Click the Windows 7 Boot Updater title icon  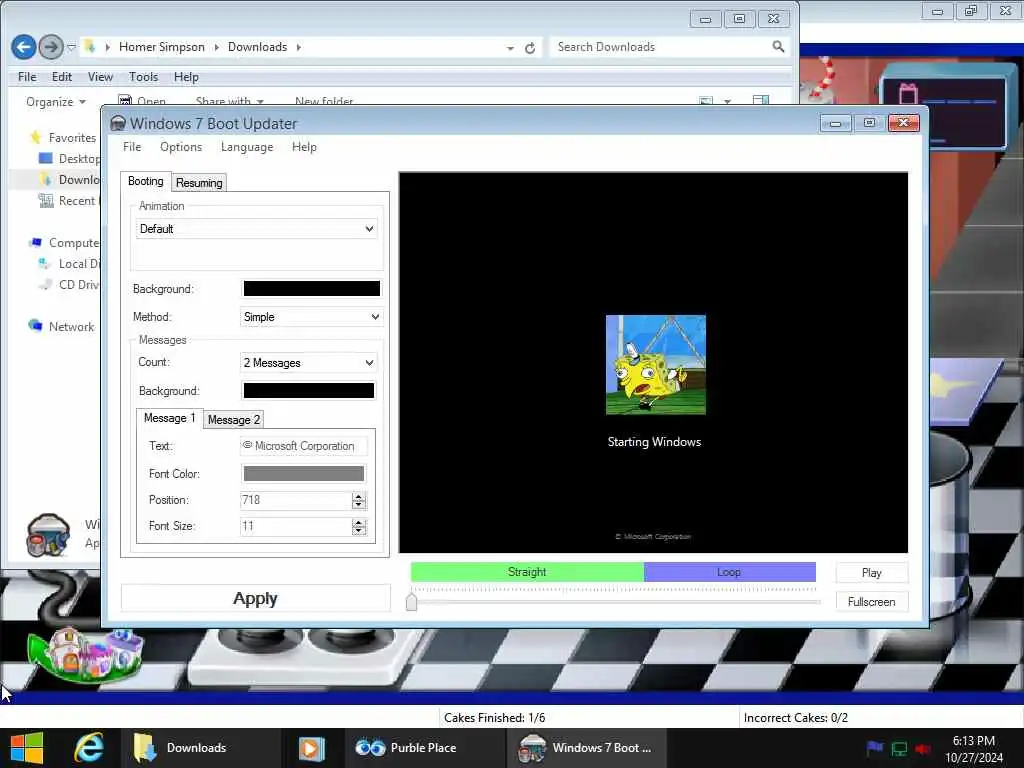click(118, 123)
